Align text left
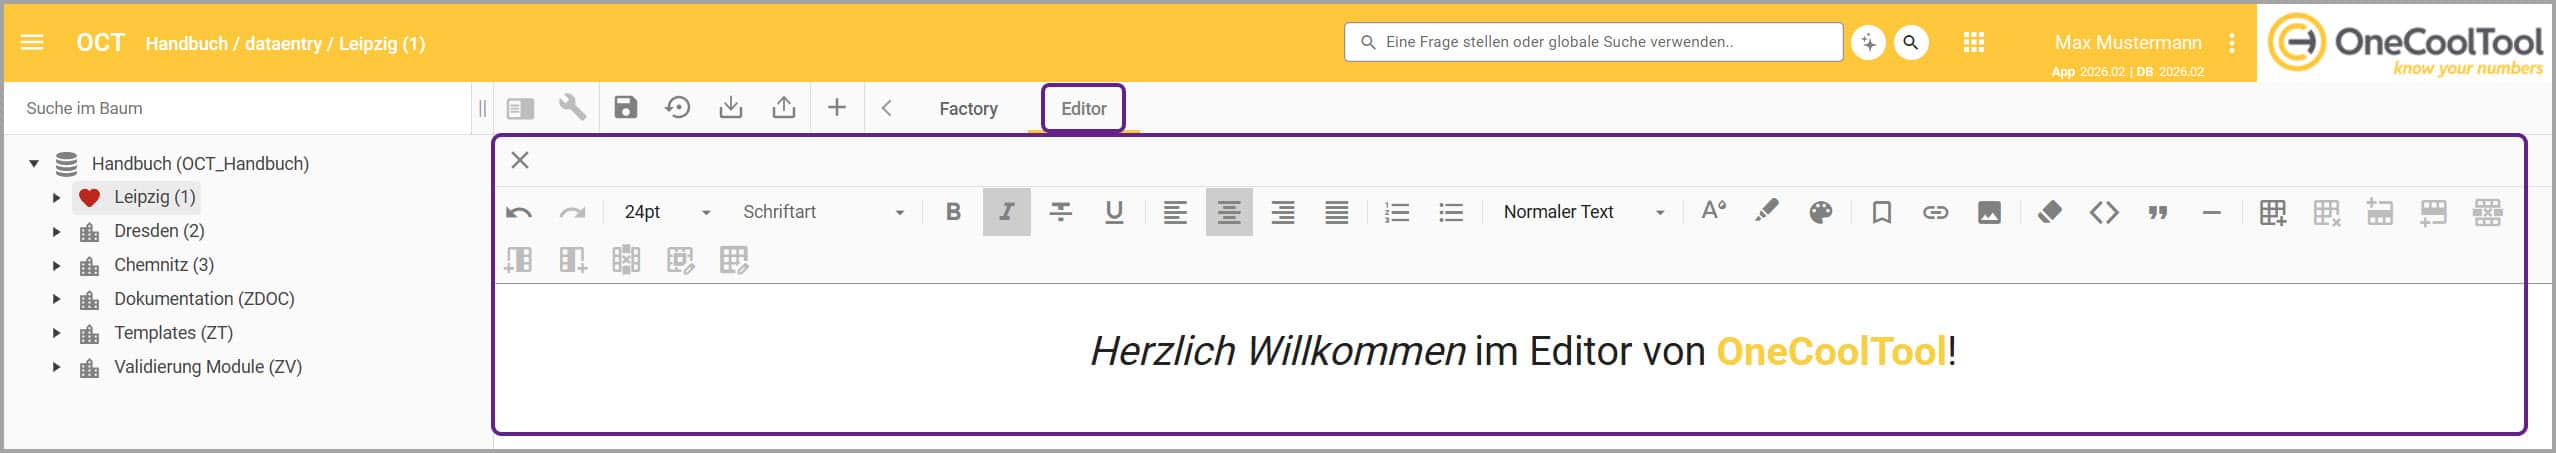This screenshot has height=453, width=2556. (x=1175, y=212)
